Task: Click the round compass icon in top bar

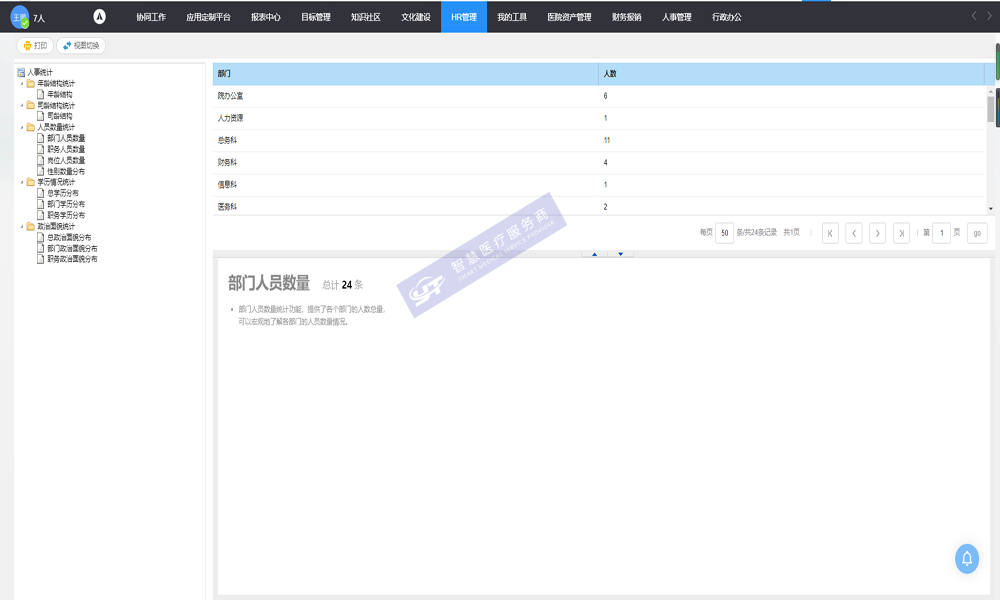Action: point(99,17)
